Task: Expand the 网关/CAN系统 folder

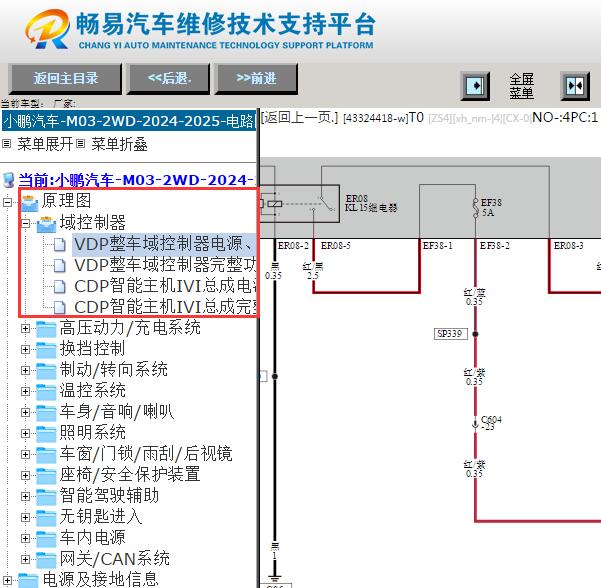Action: click(25, 559)
